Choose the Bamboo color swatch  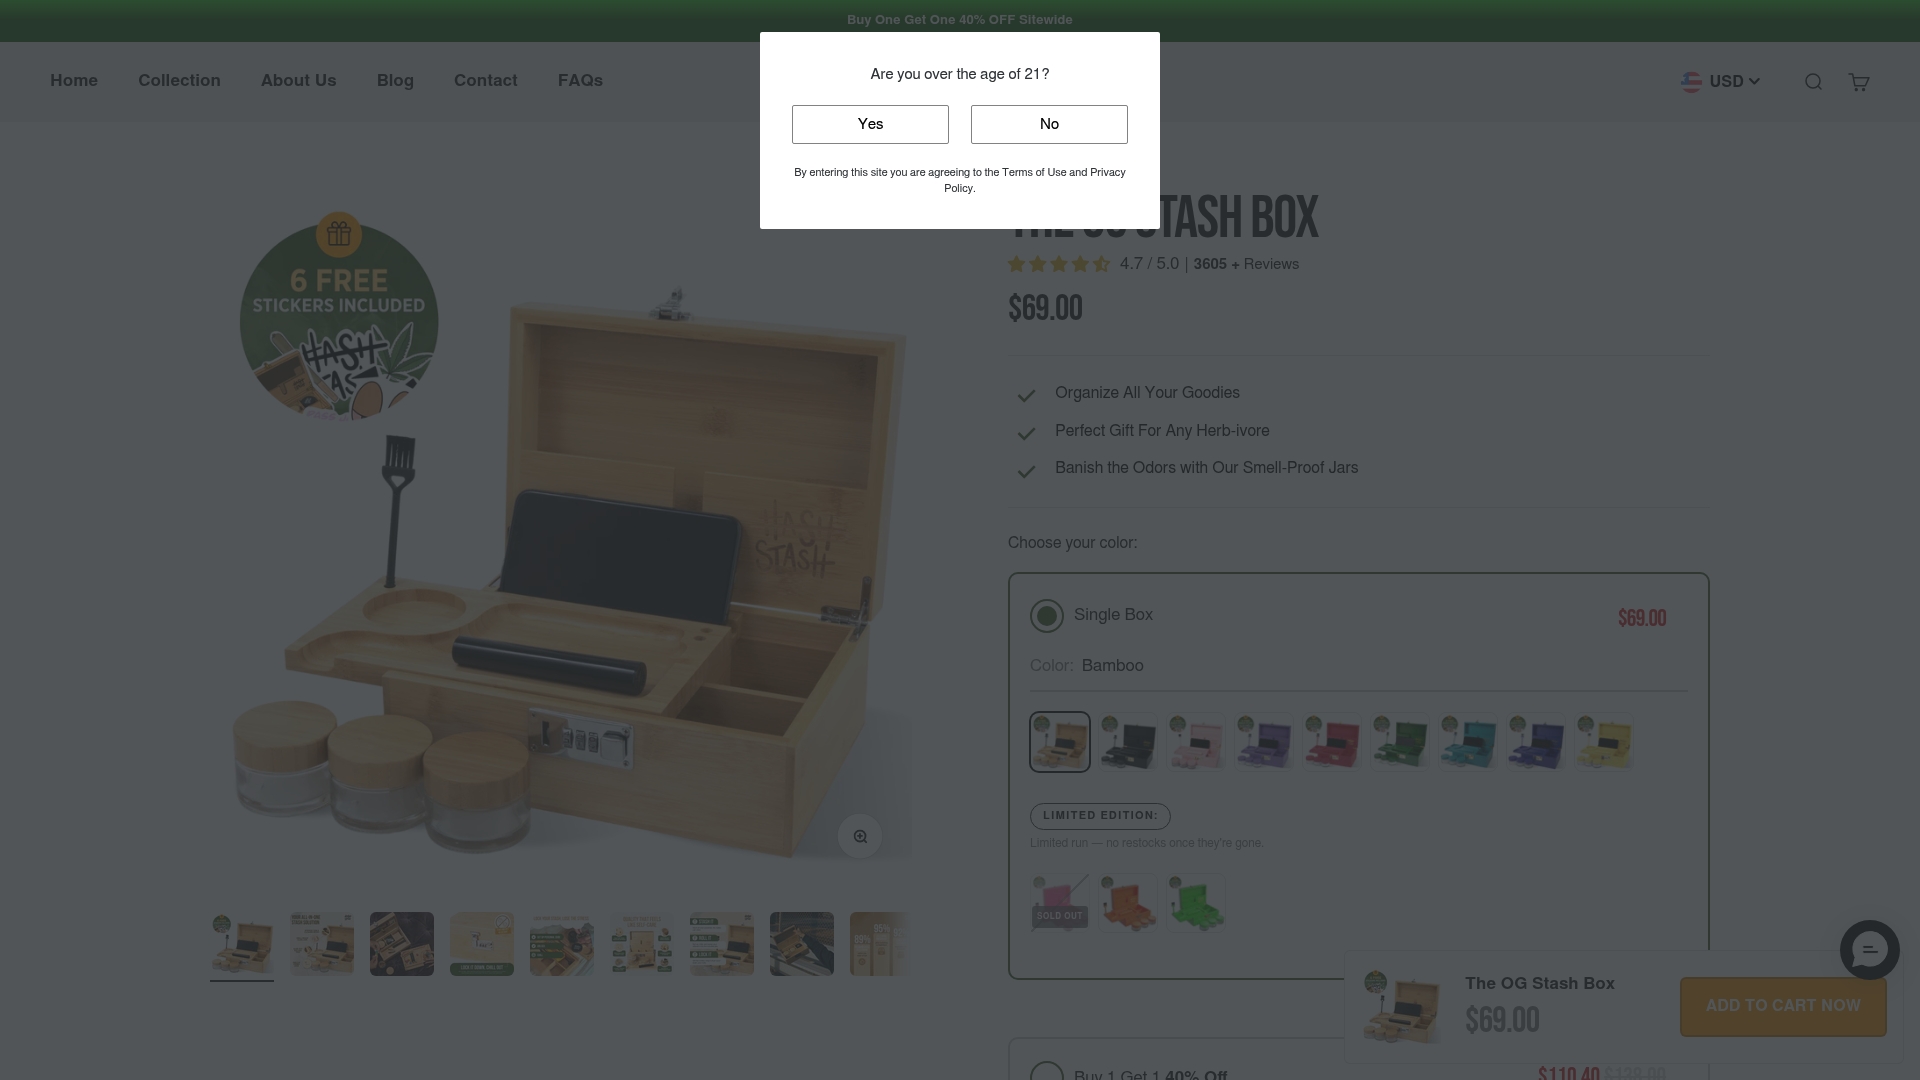click(1060, 742)
